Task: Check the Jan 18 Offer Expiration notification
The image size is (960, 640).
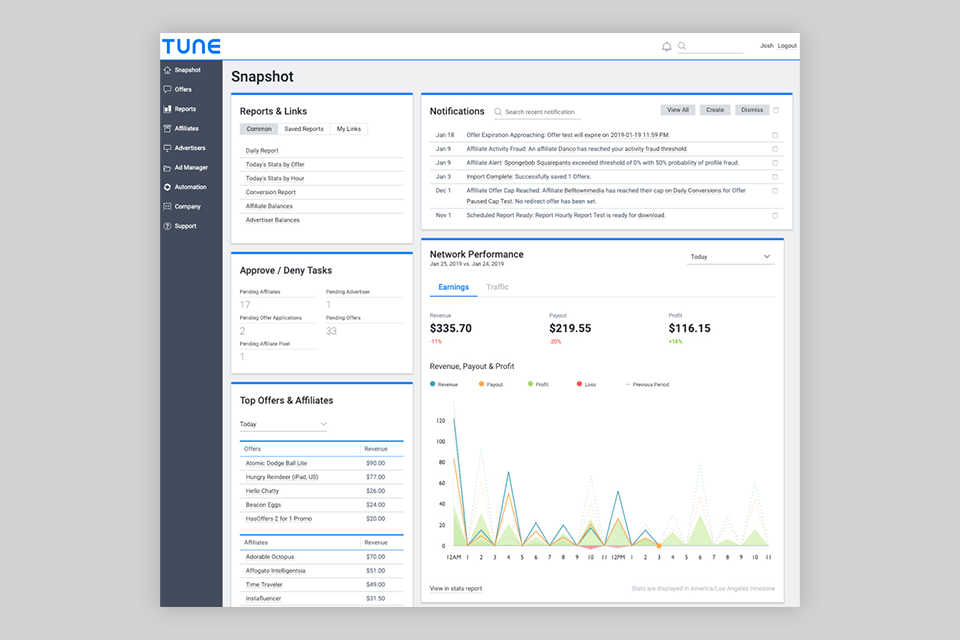Action: coord(775,135)
